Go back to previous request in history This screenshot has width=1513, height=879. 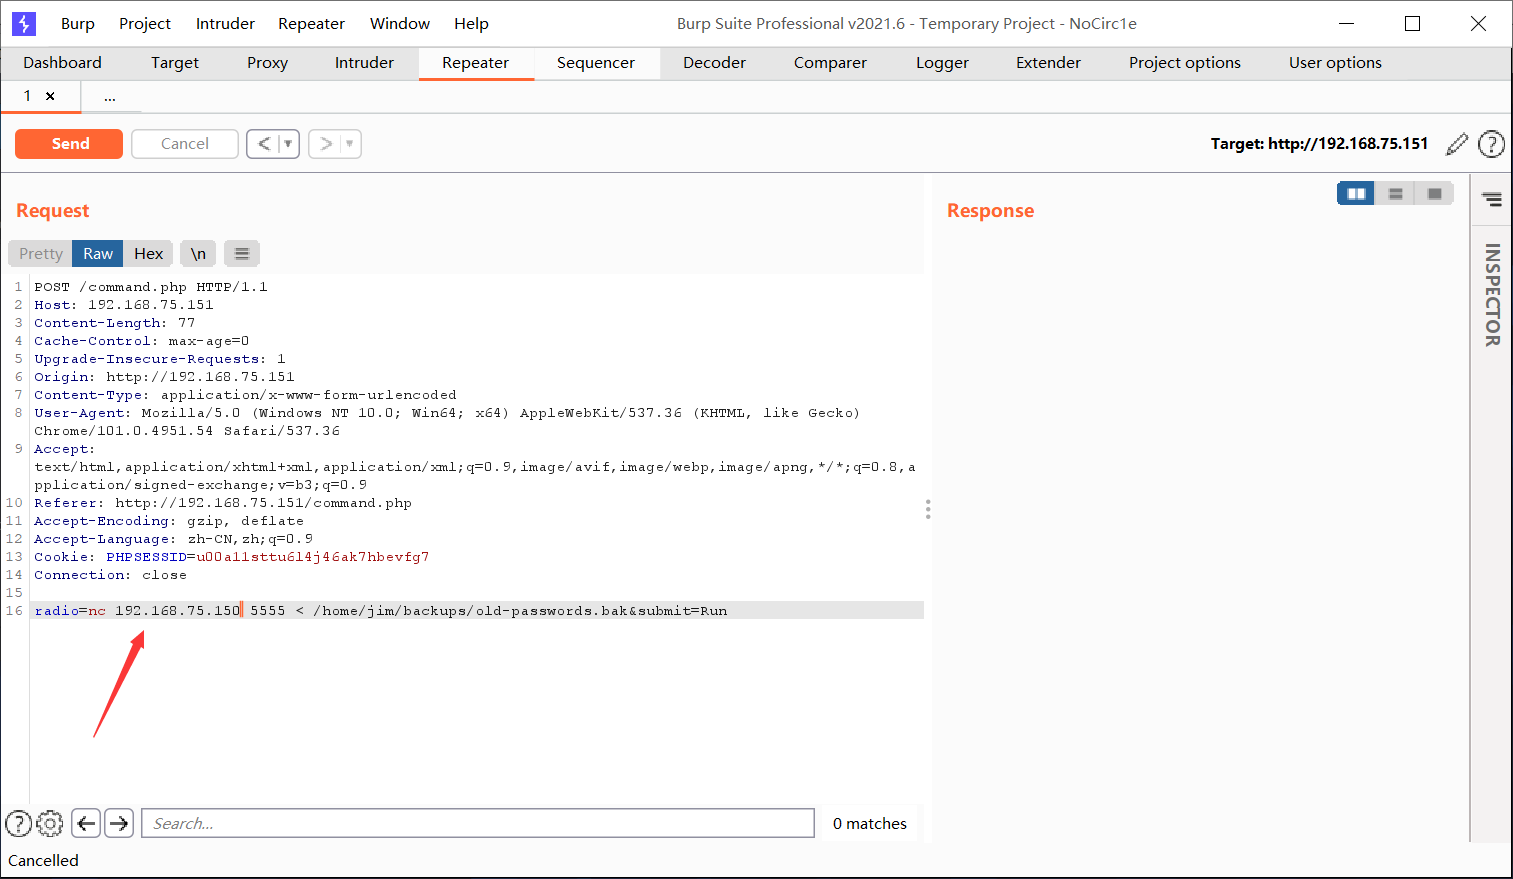(x=263, y=144)
